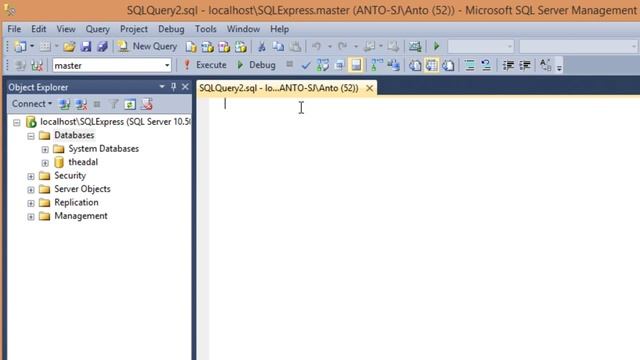
Task: Click the Increase Indent icon
Action: coord(524,65)
